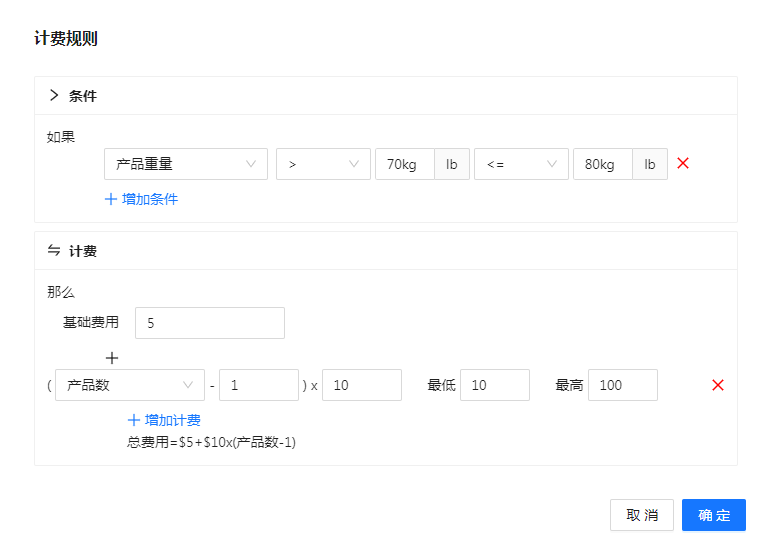This screenshot has height=544, width=776.
Task: Collapse the 条件 section chevron
Action: 54,96
